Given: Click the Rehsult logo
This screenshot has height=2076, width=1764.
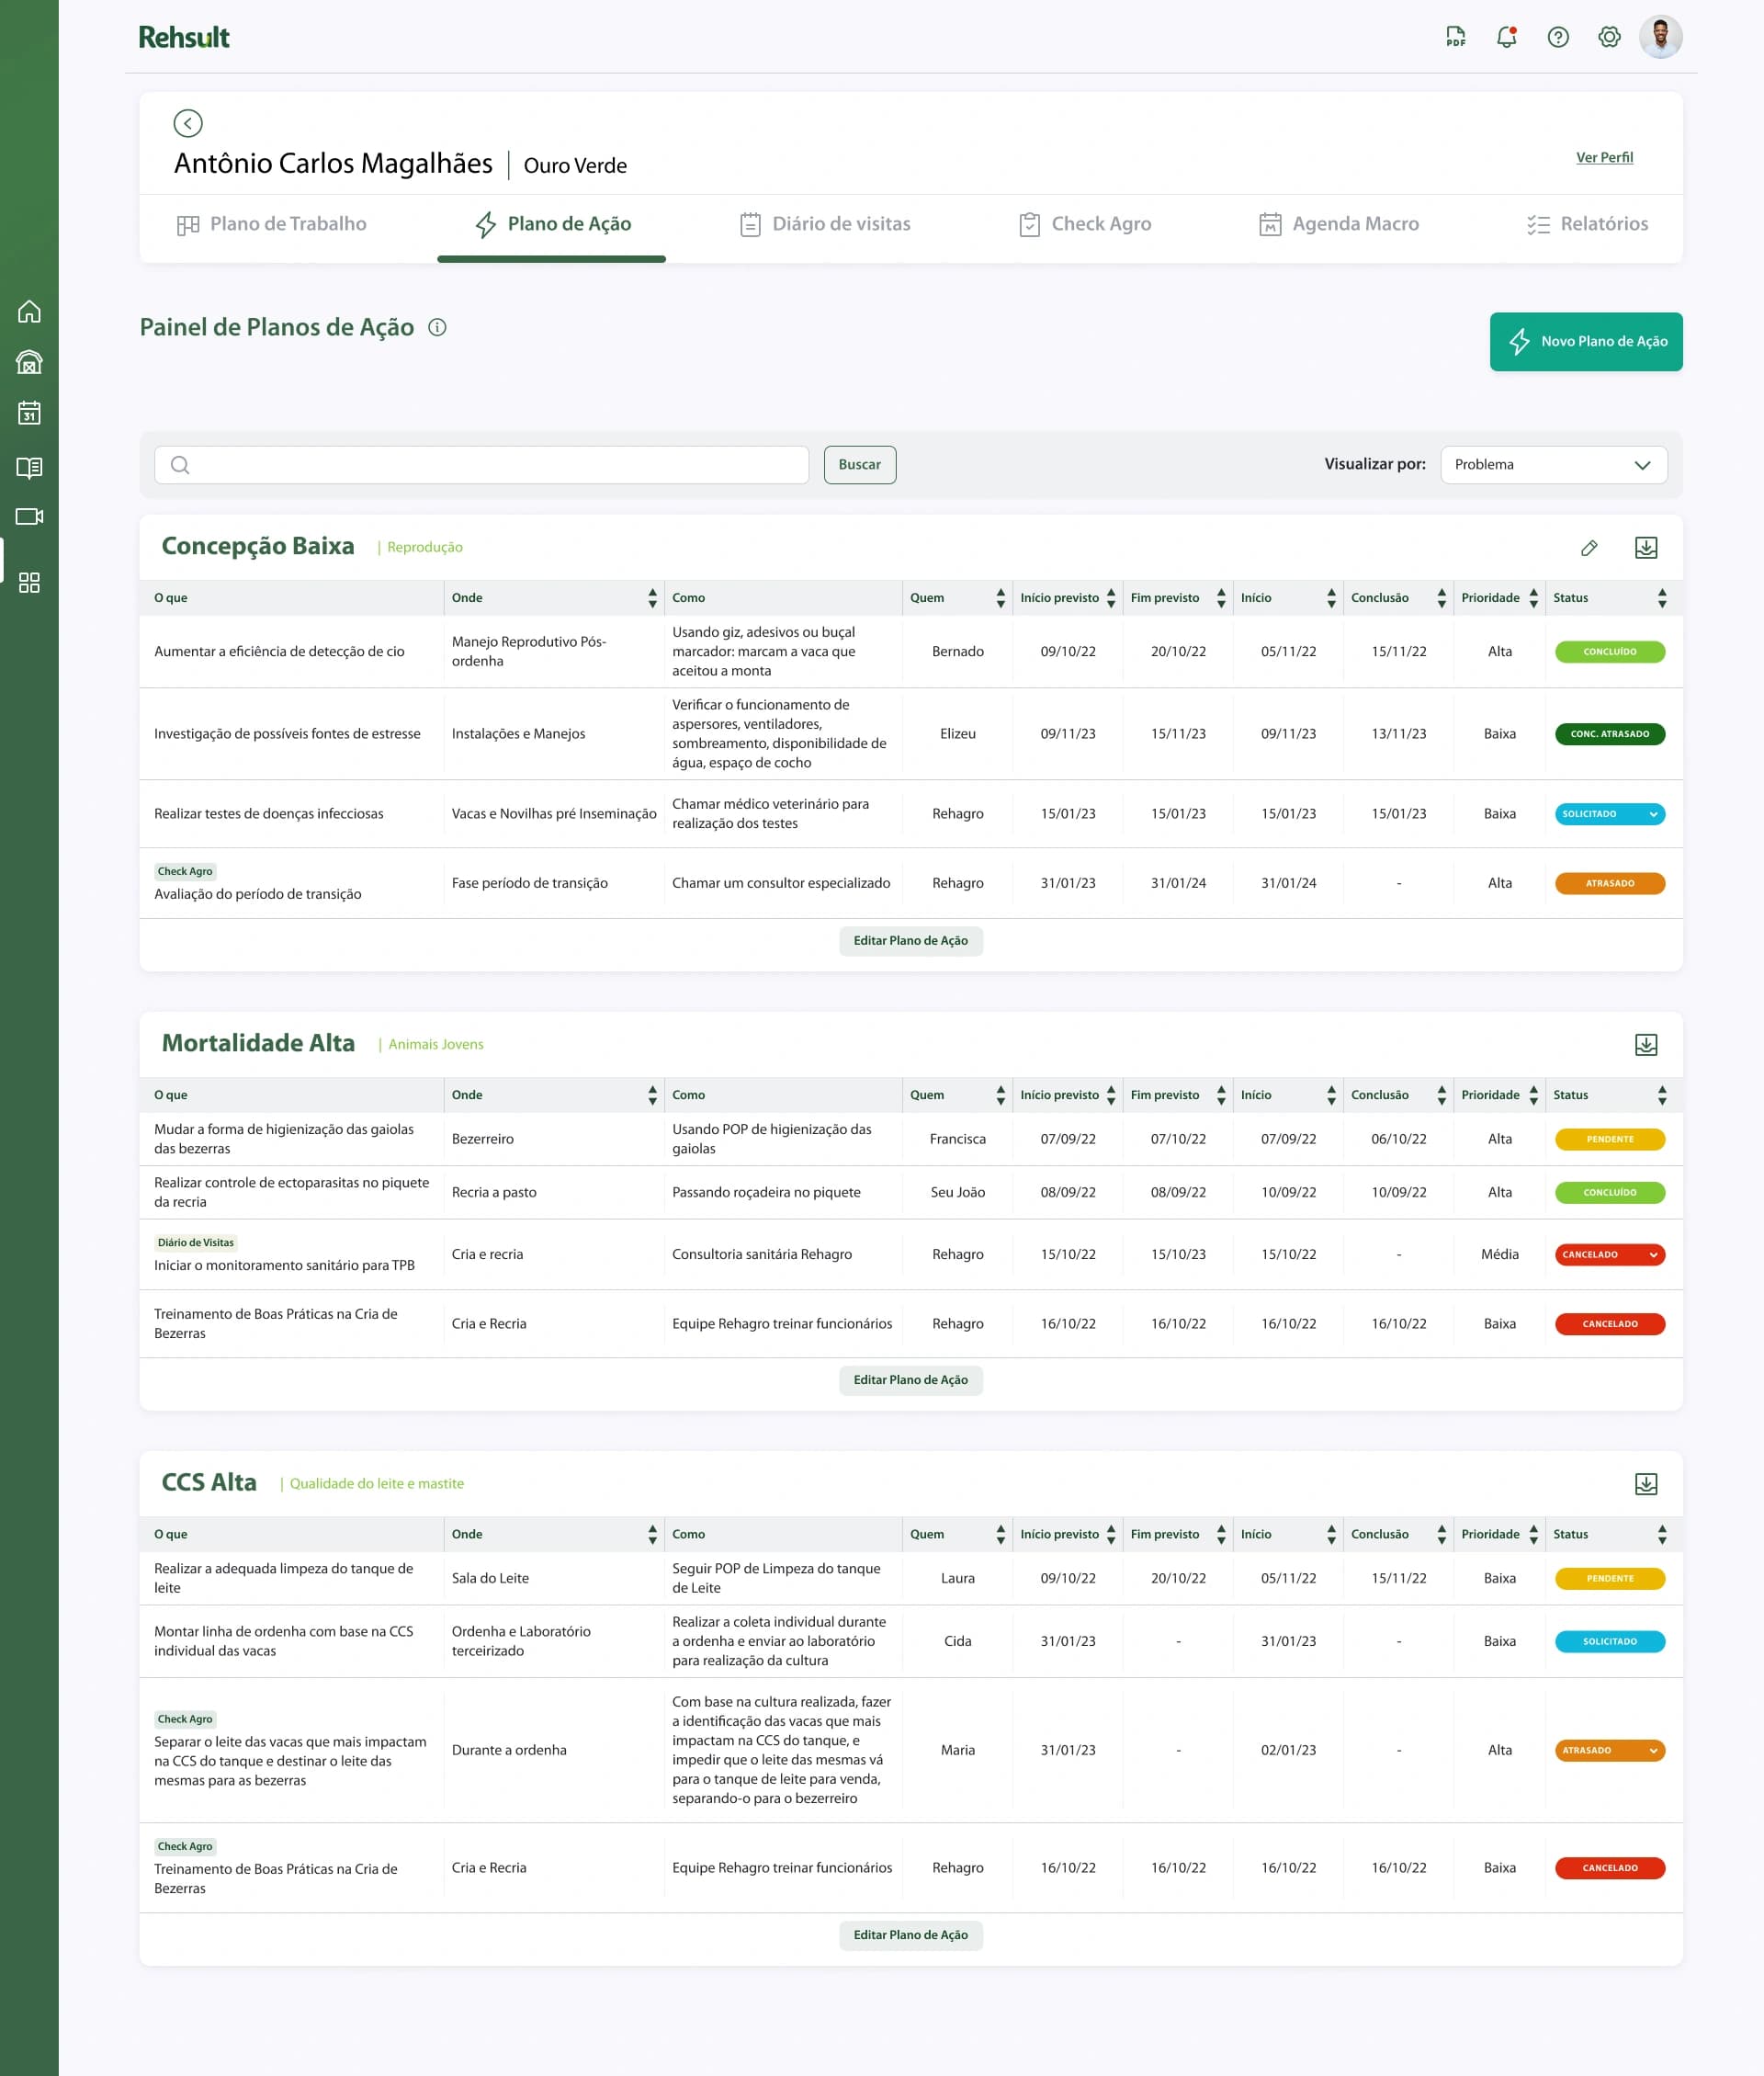Looking at the screenshot, I should 184,37.
